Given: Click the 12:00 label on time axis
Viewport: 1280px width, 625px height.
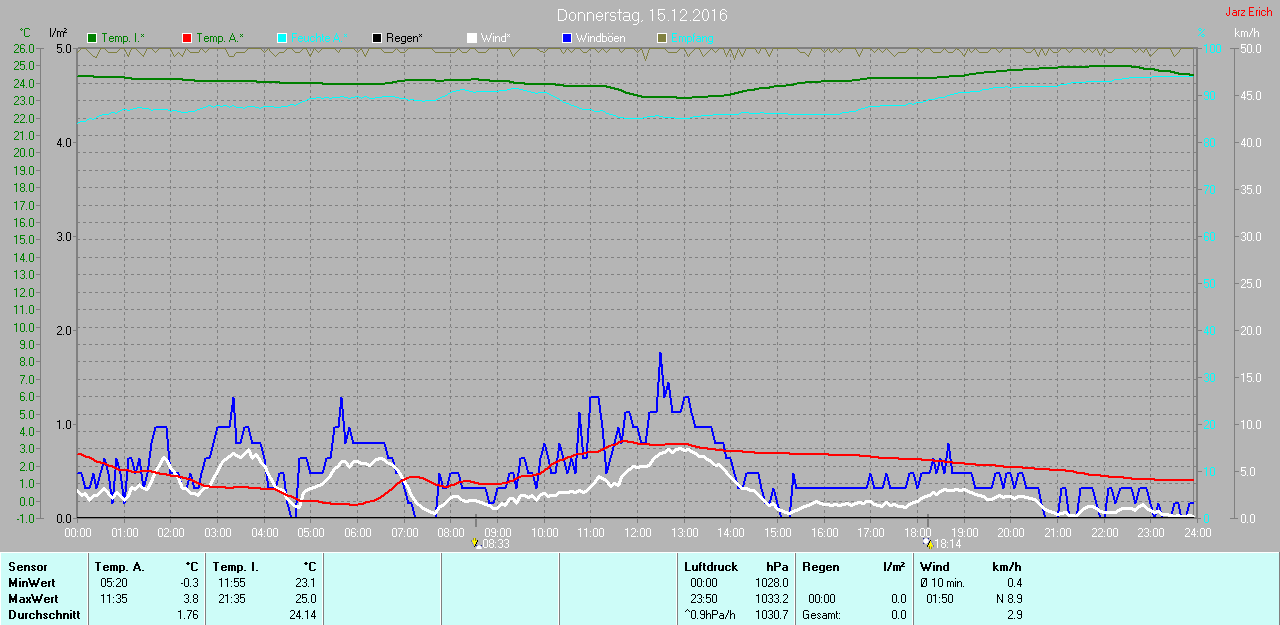Looking at the screenshot, I should (637, 532).
